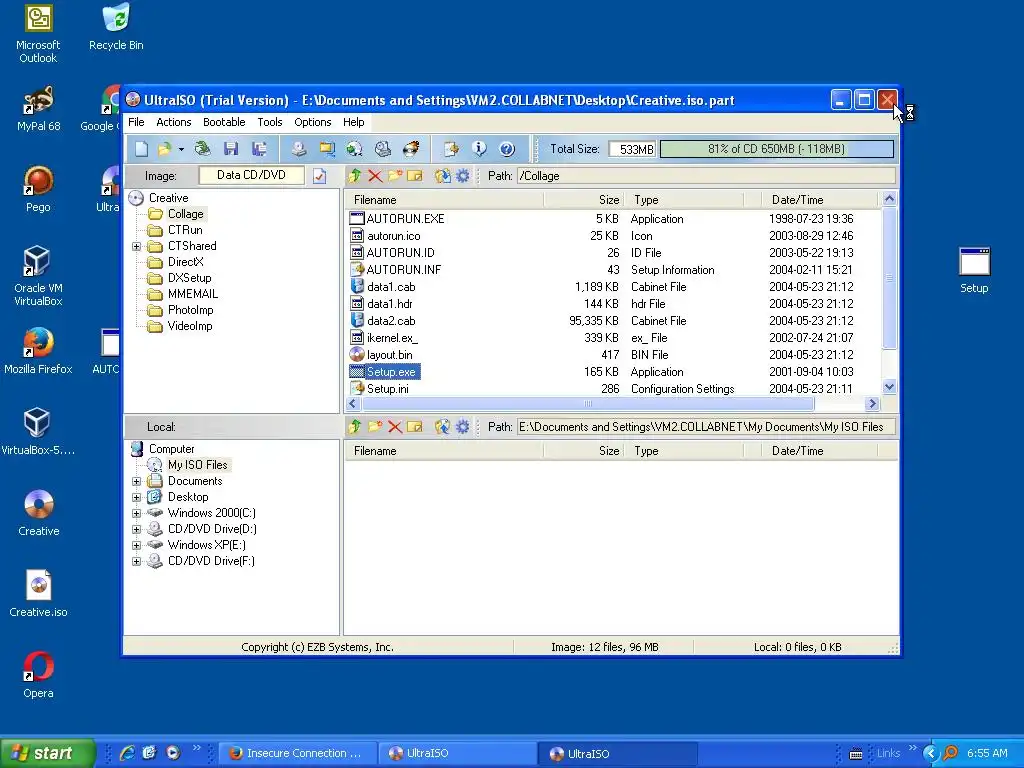This screenshot has height=768, width=1024.
Task: Click the Open folder toolbar icon
Action: tap(164, 149)
